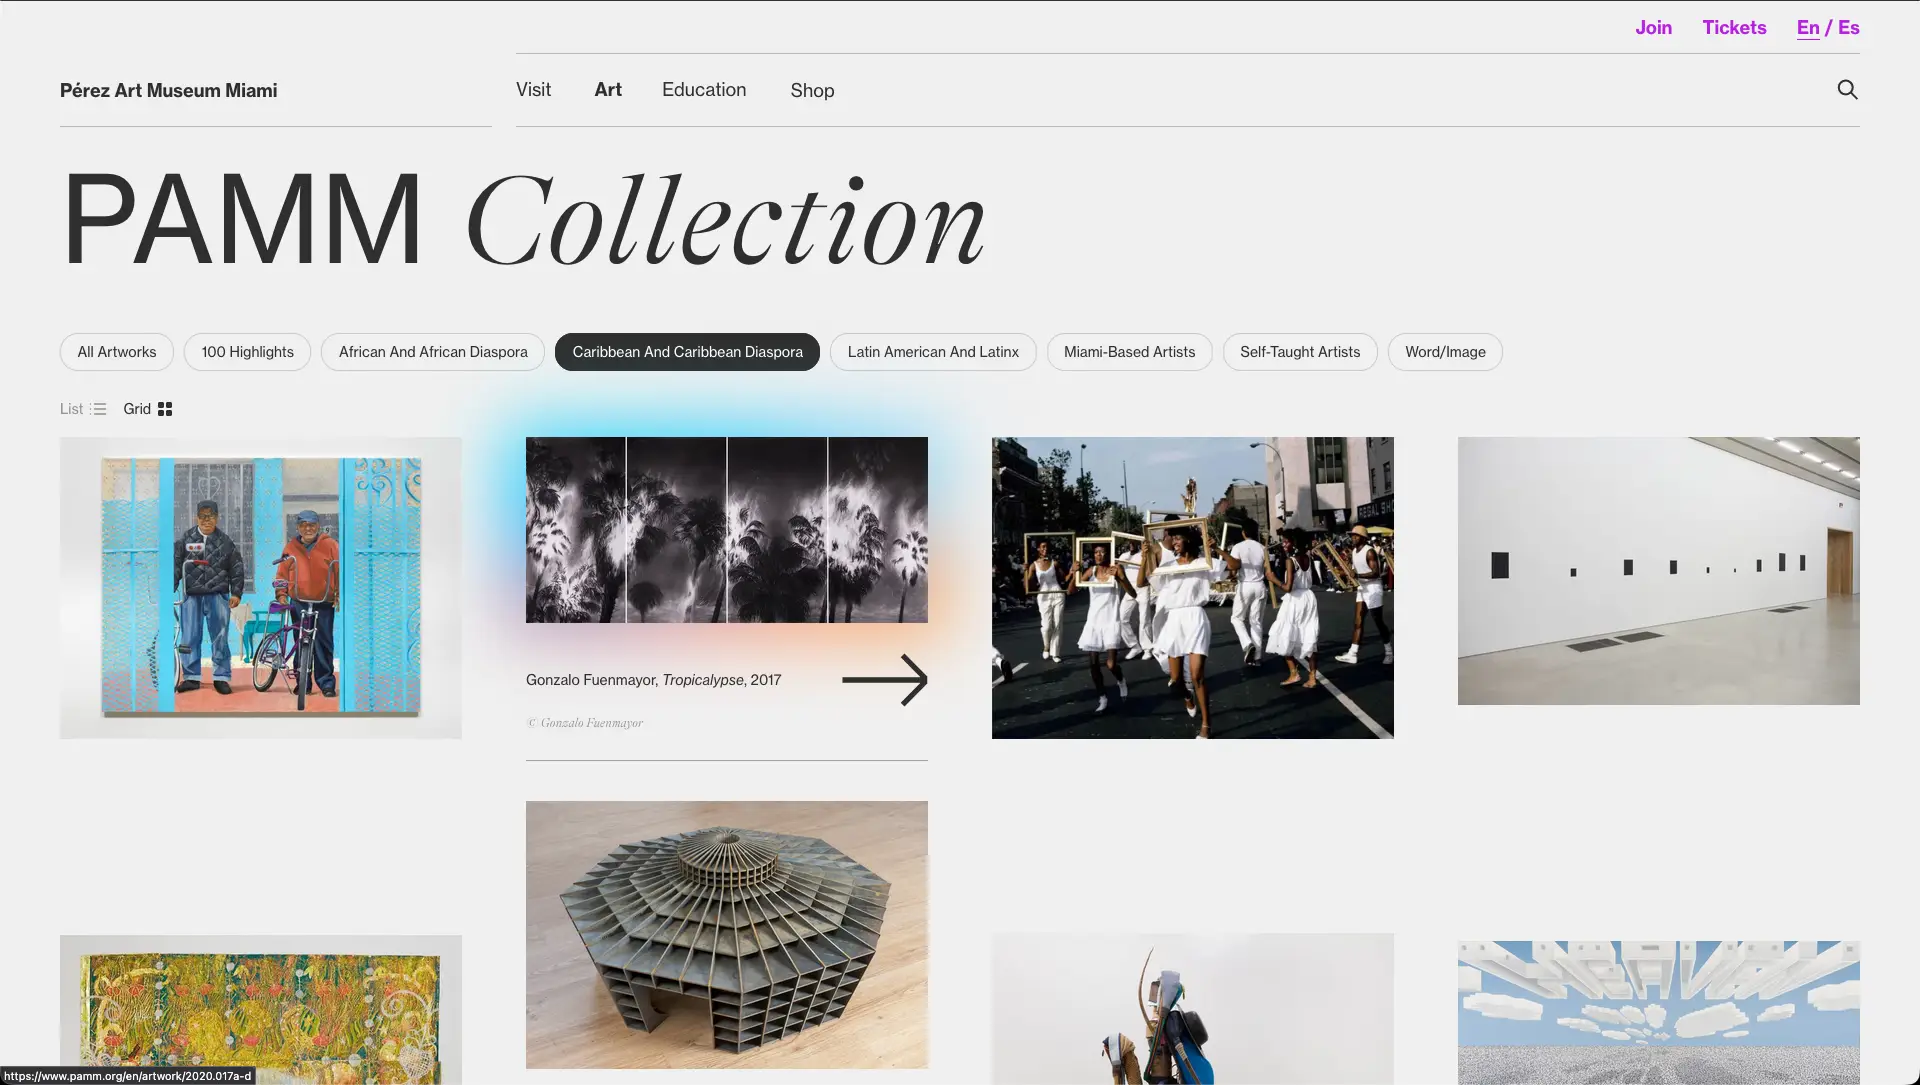
Task: Open the Education menu
Action: point(704,90)
